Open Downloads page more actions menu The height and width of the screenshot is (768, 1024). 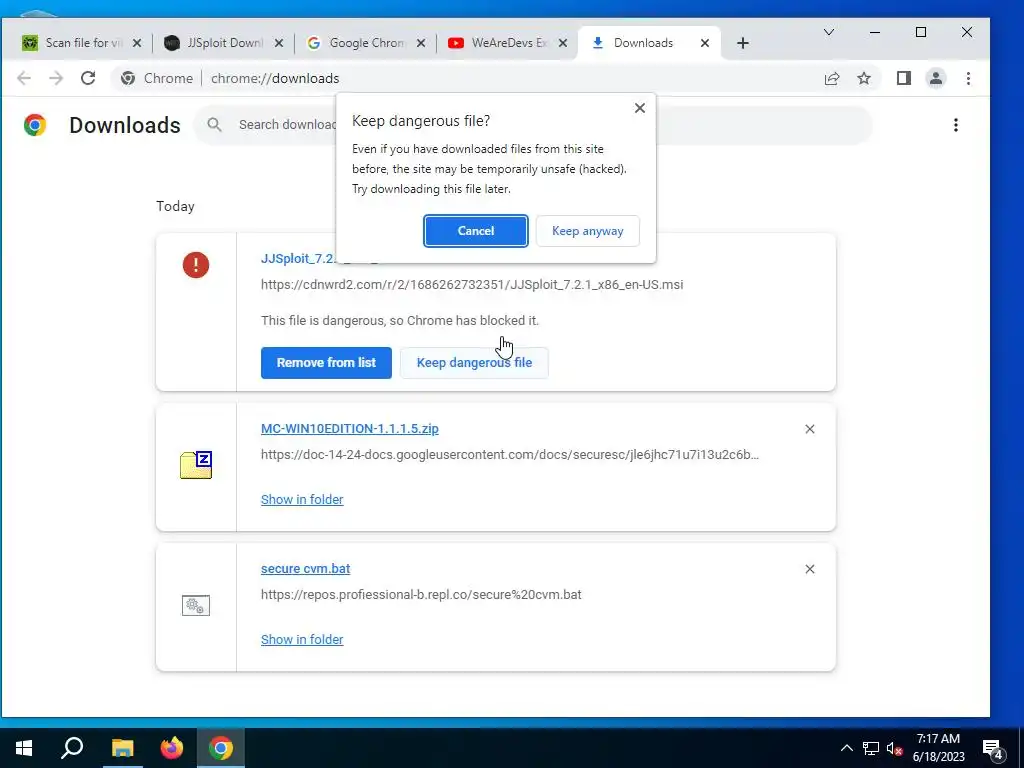pyautogui.click(x=956, y=125)
